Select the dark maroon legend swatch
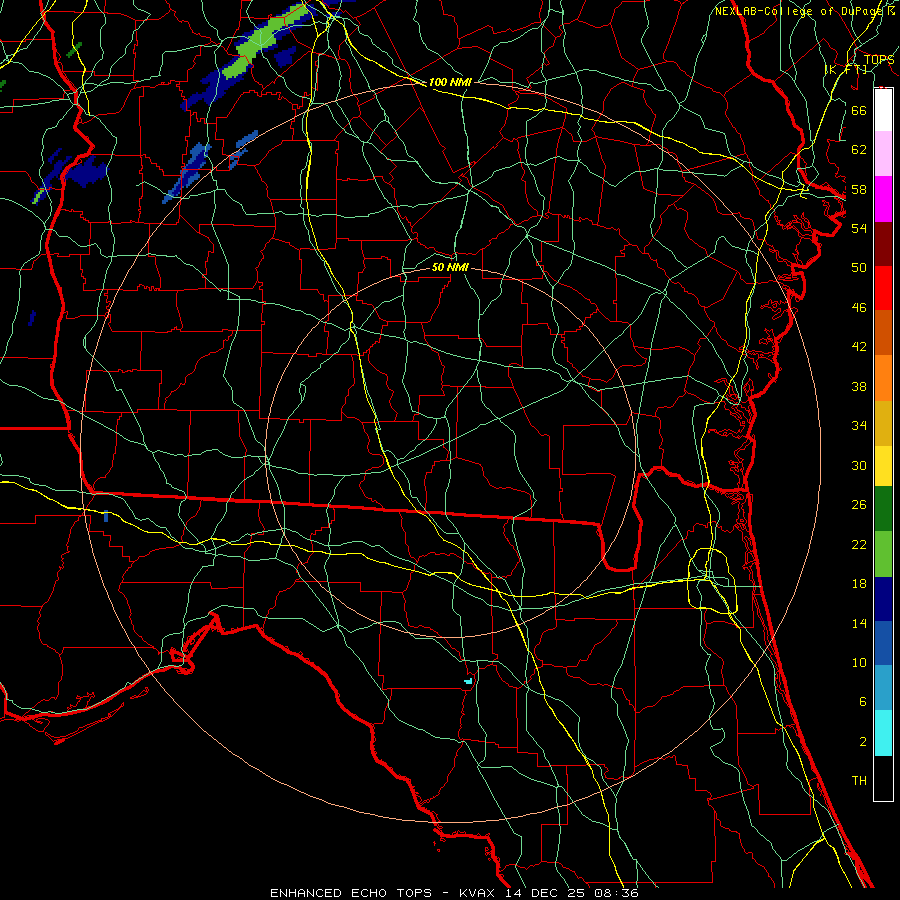This screenshot has height=900, width=900. [x=883, y=243]
